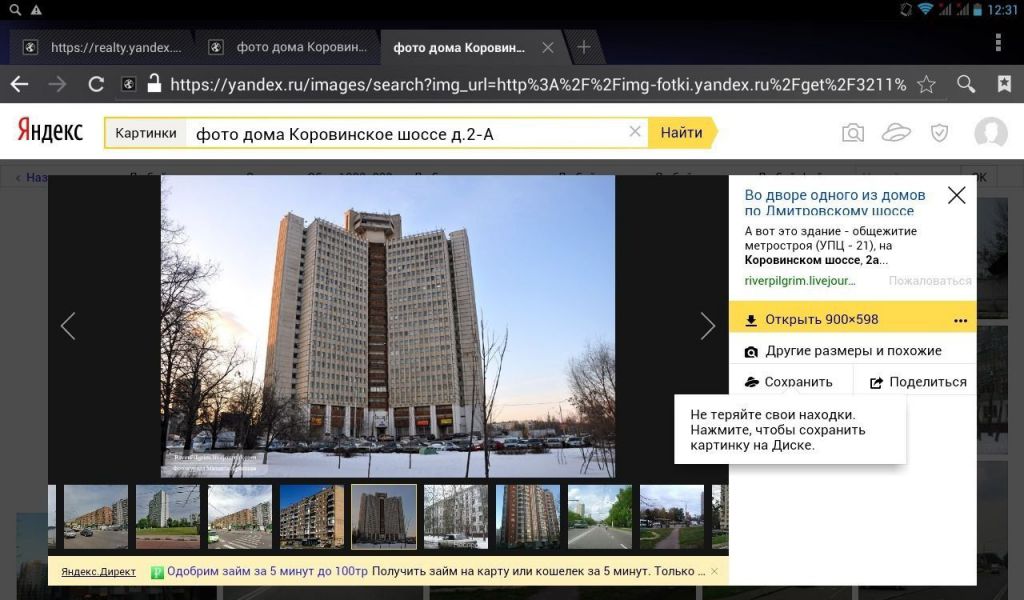The width and height of the screenshot is (1024, 600).
Task: Search by image using the camera icon
Action: click(x=852, y=133)
